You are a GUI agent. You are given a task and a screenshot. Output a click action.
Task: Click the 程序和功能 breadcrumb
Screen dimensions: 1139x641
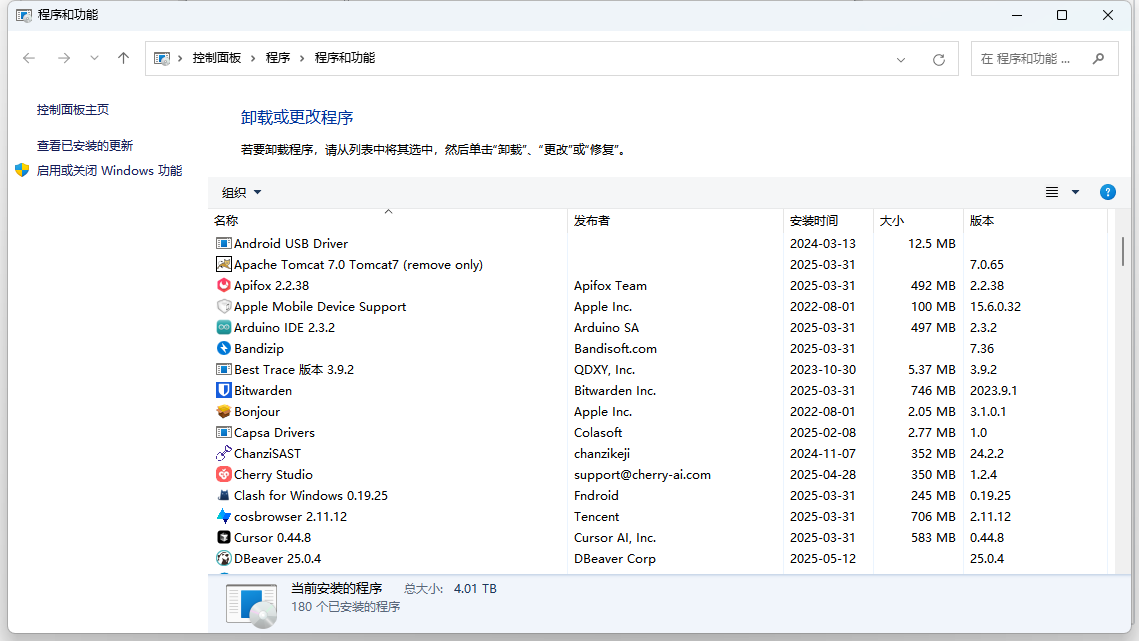pos(345,58)
